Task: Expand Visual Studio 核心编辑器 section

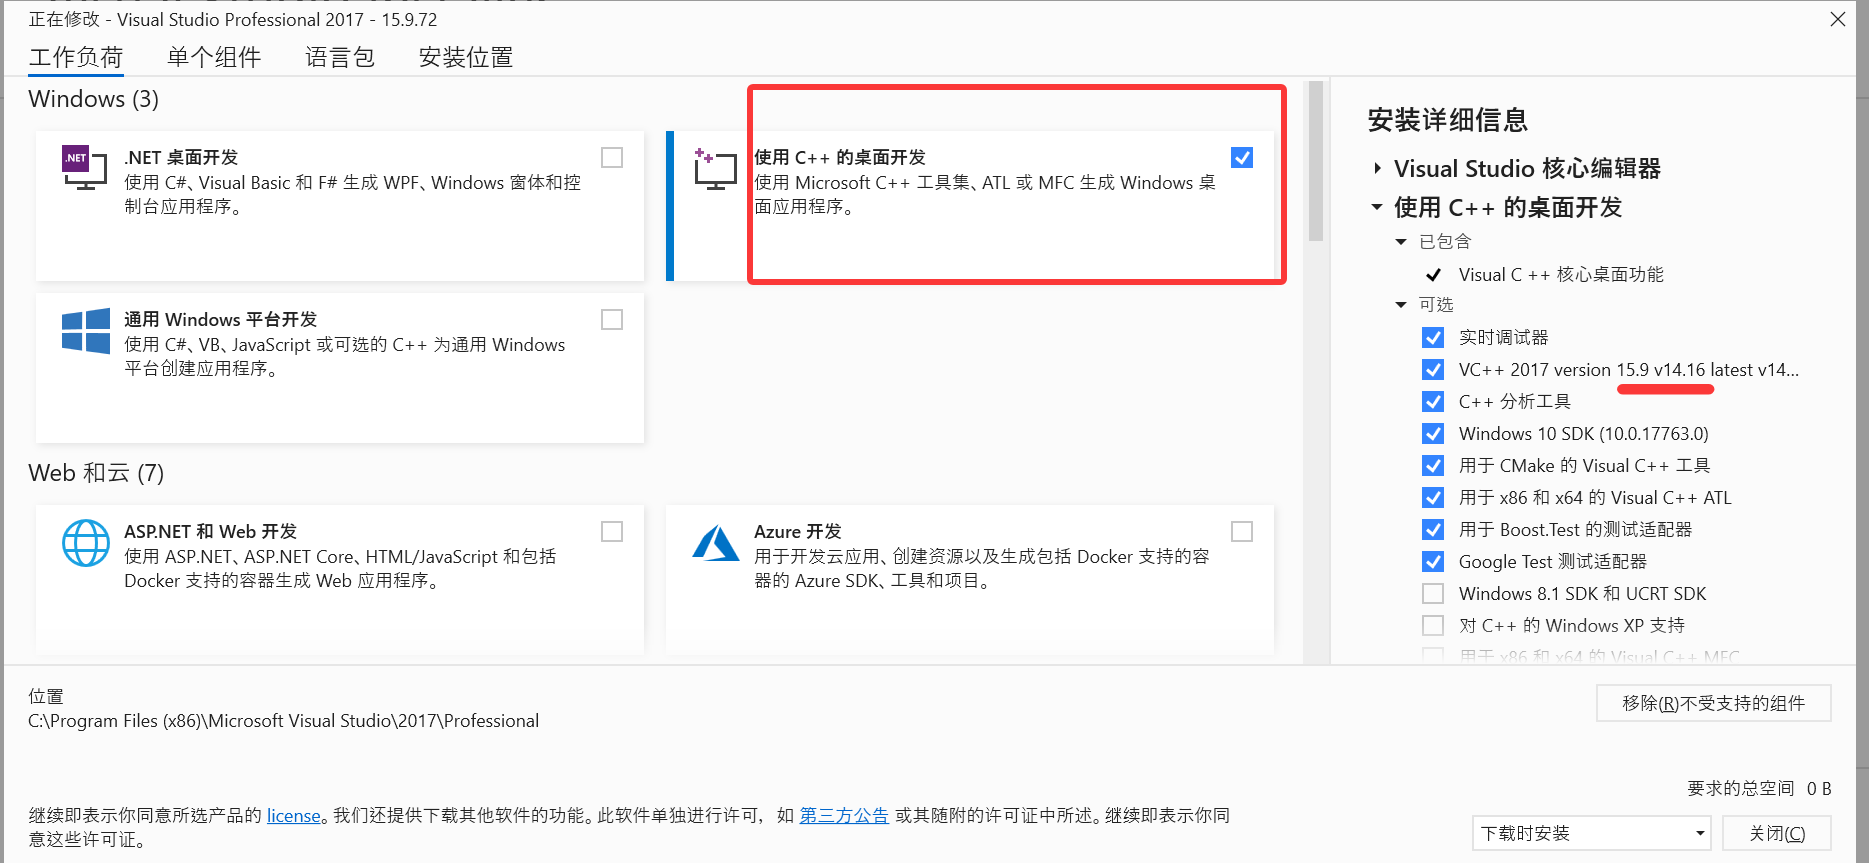Action: (x=1378, y=169)
